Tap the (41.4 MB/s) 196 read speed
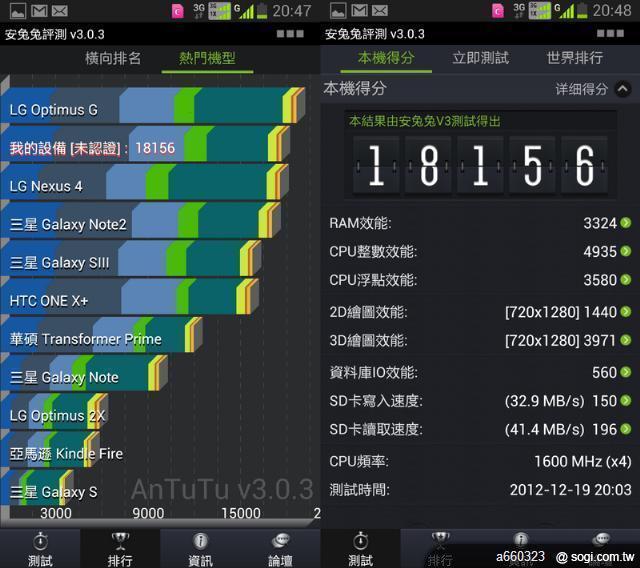Viewport: 640px width, 568px height. pyautogui.click(x=560, y=429)
